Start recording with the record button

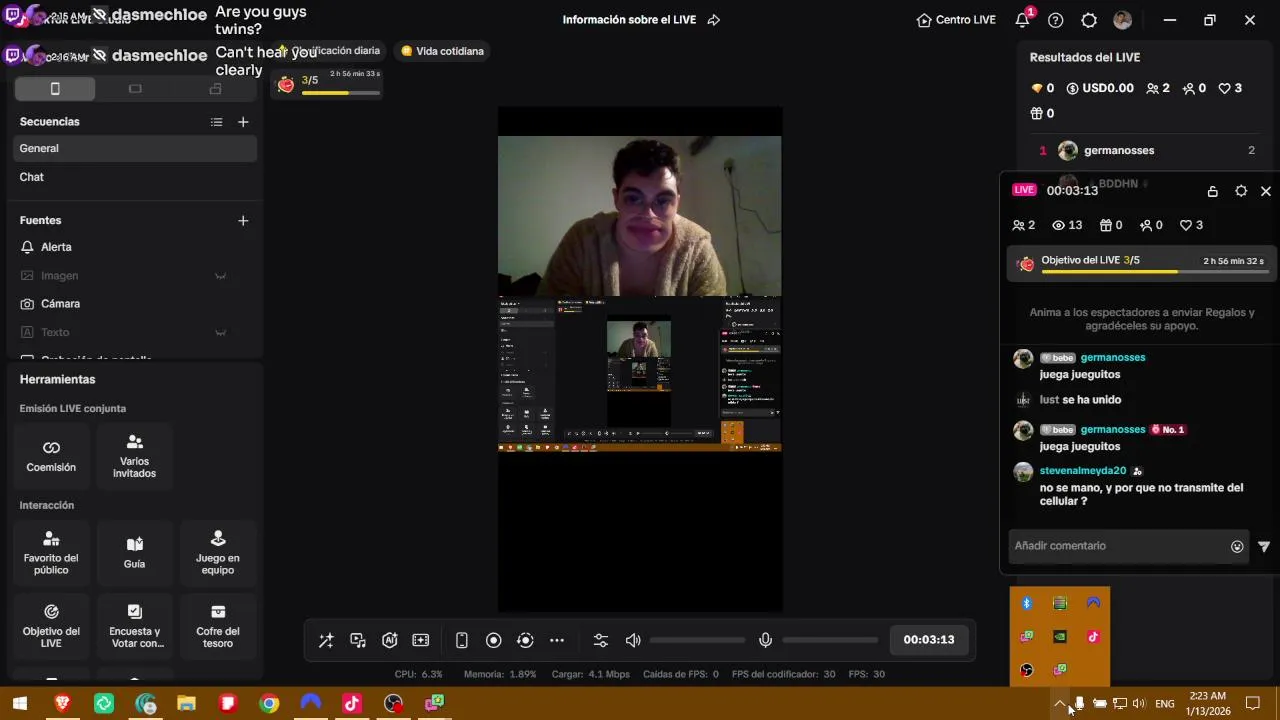click(493, 640)
